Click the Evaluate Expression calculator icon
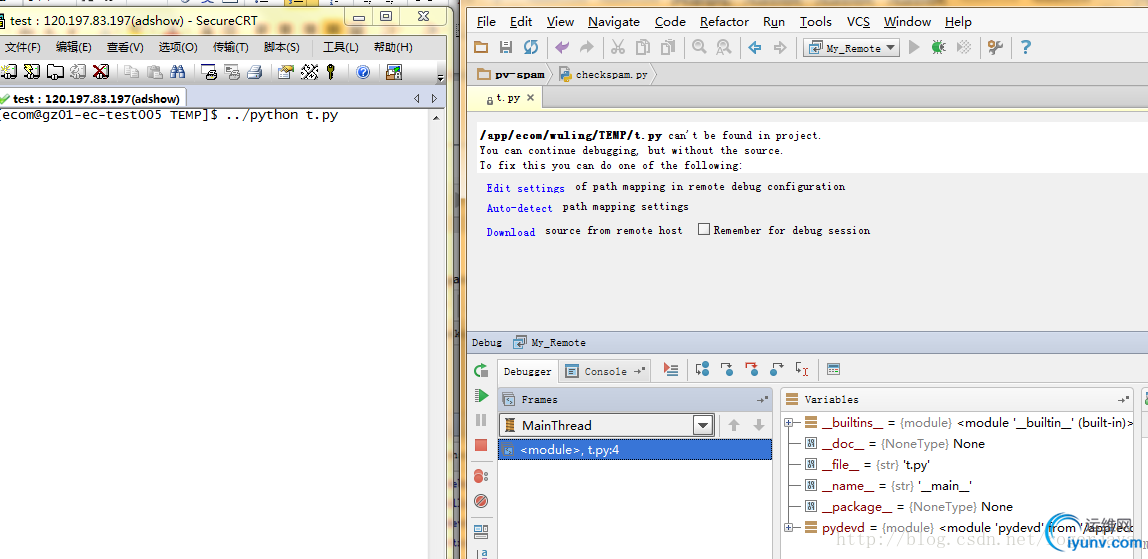 coord(833,369)
